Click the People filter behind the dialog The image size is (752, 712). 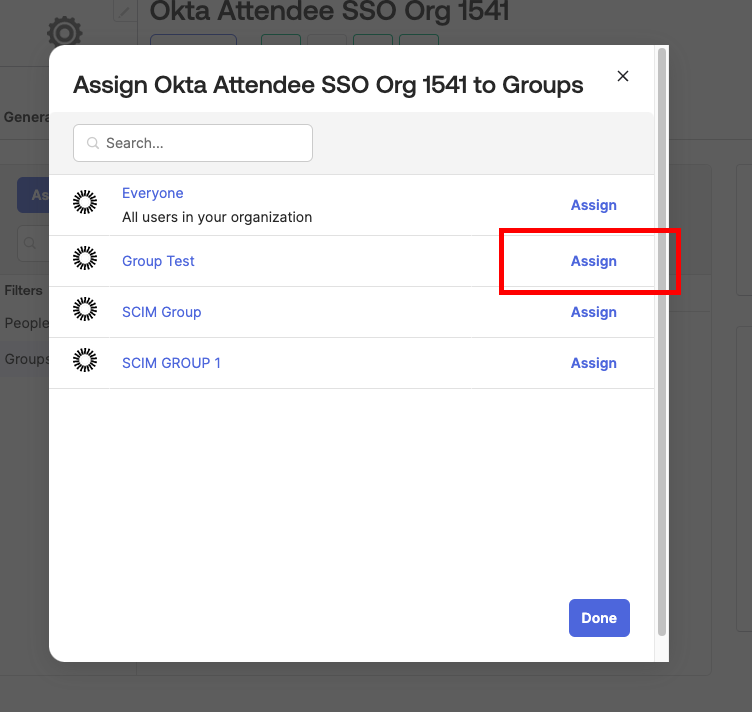coord(26,323)
